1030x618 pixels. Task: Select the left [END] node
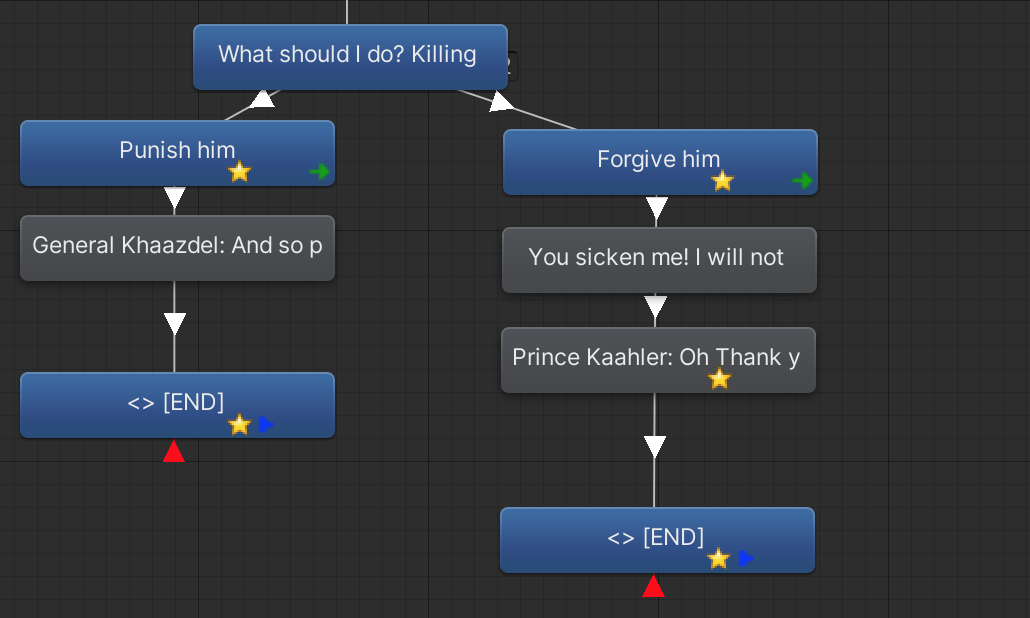(177, 405)
